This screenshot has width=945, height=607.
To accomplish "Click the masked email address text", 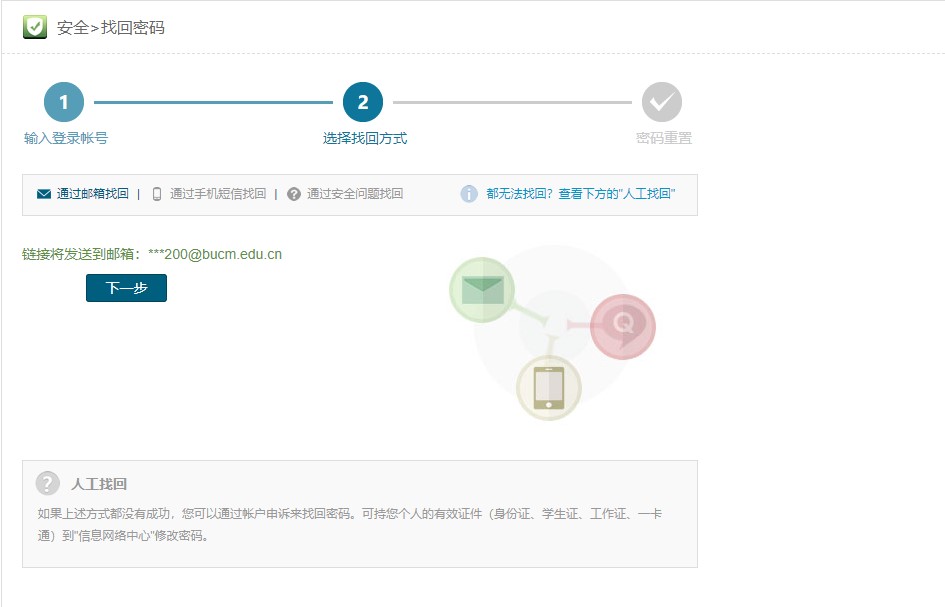I will click(x=215, y=254).
